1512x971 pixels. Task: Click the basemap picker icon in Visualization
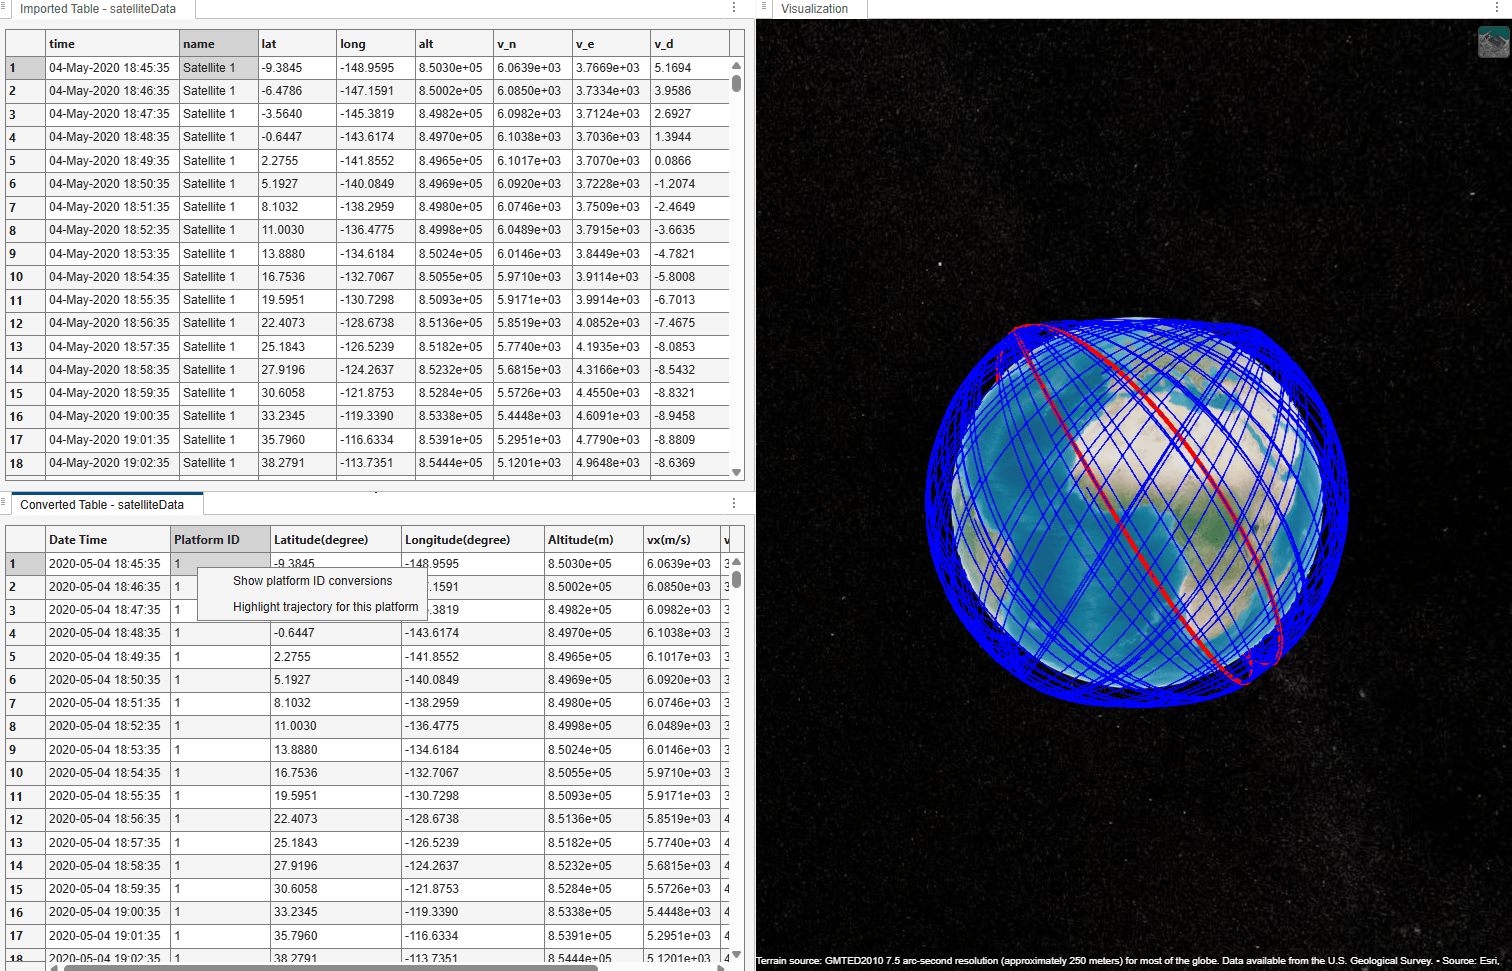pyautogui.click(x=1493, y=42)
